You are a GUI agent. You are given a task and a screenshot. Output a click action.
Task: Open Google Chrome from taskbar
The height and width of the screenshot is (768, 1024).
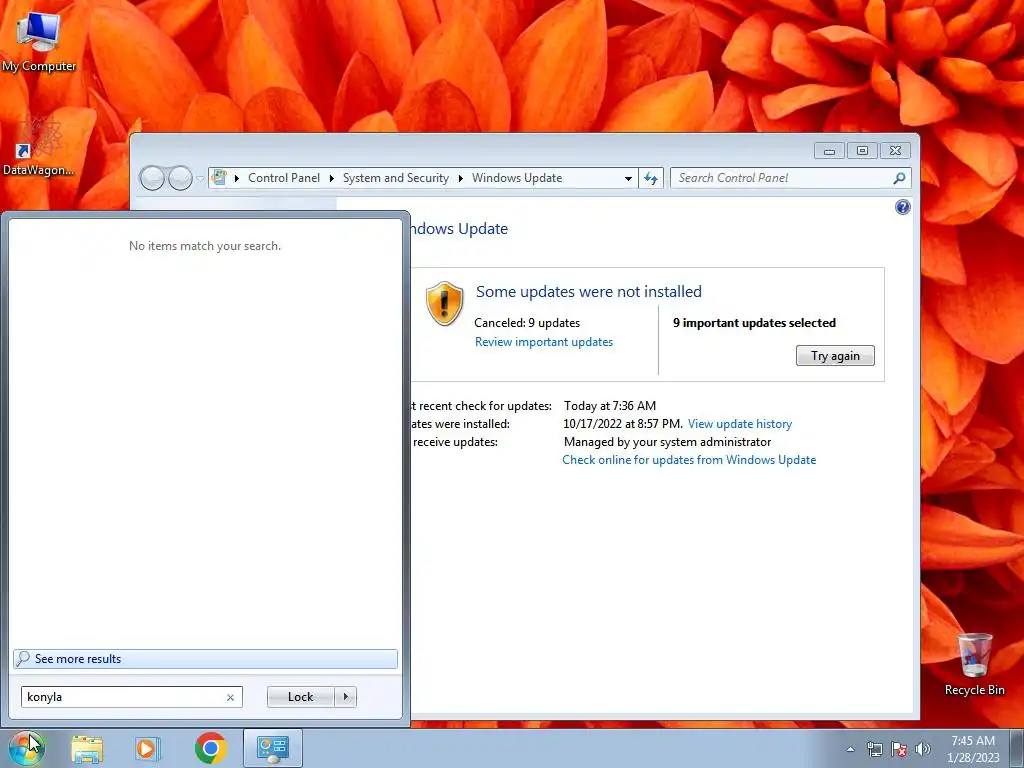coord(210,748)
